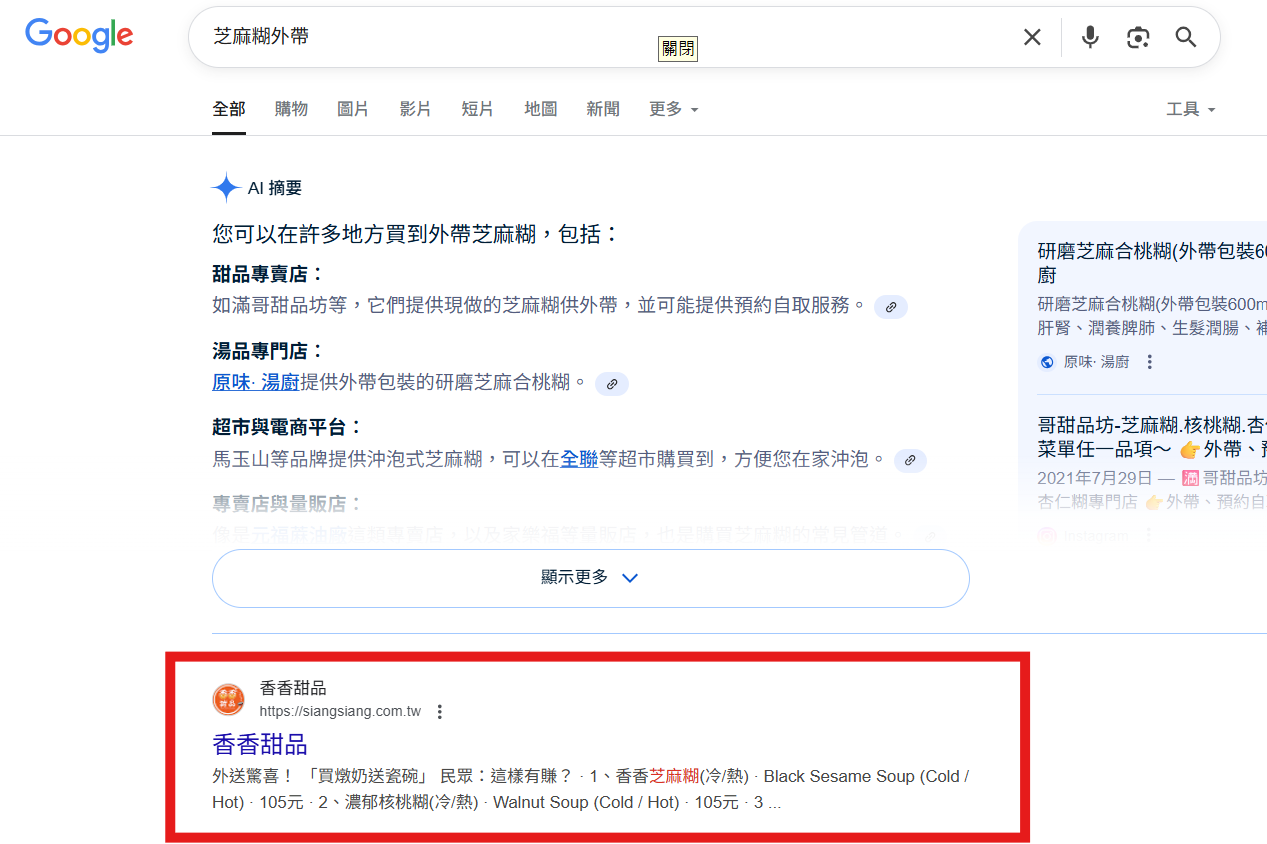Click the Google logo
Image resolution: width=1267 pixels, height=844 pixels.
(x=79, y=36)
